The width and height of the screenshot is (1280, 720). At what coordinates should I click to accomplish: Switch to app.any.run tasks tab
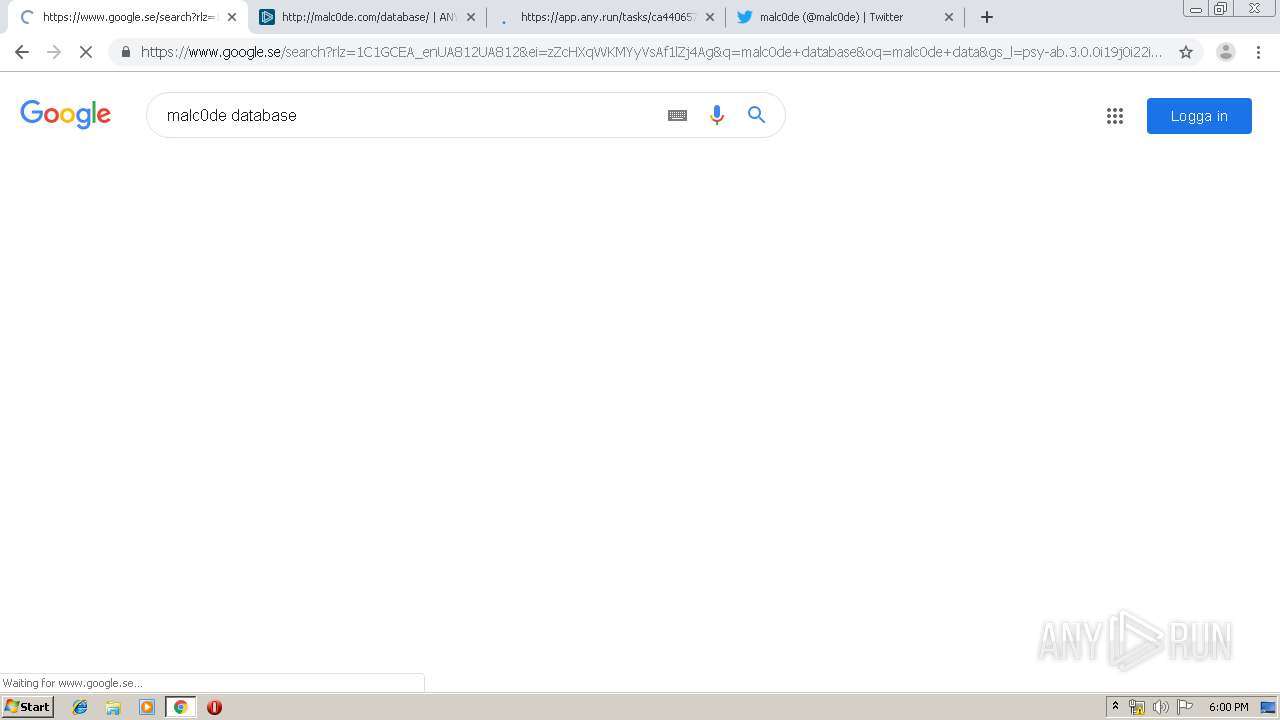pyautogui.click(x=605, y=17)
